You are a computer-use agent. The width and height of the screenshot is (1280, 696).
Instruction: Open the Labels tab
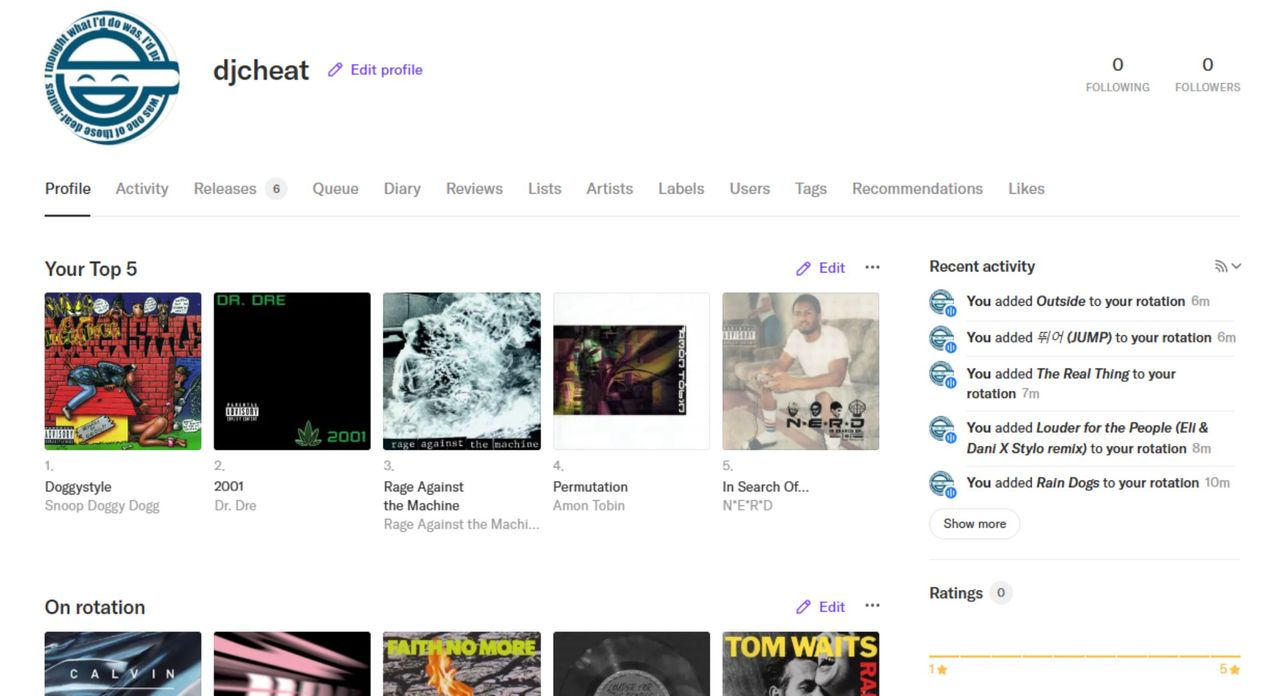click(x=681, y=188)
